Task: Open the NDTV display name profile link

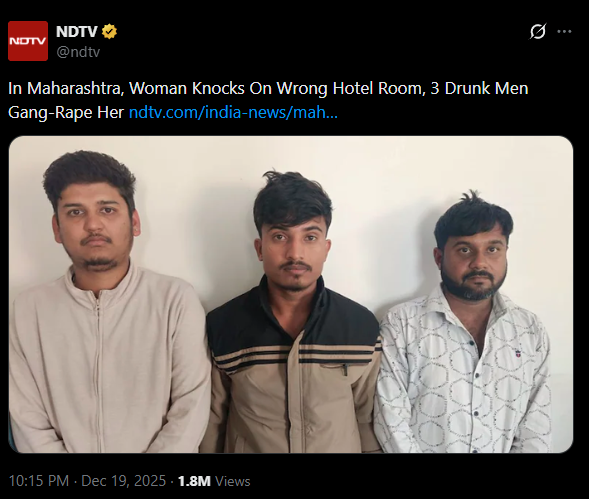Action: pyautogui.click(x=77, y=32)
